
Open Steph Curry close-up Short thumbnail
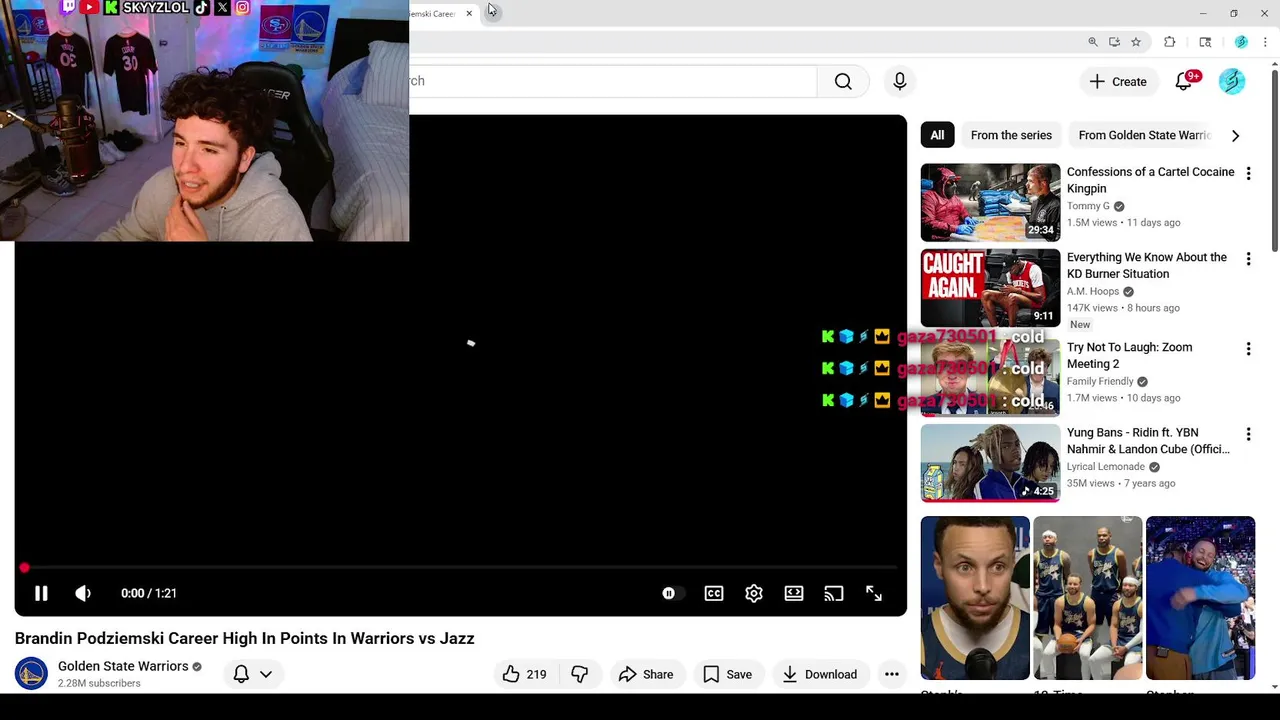[x=975, y=598]
